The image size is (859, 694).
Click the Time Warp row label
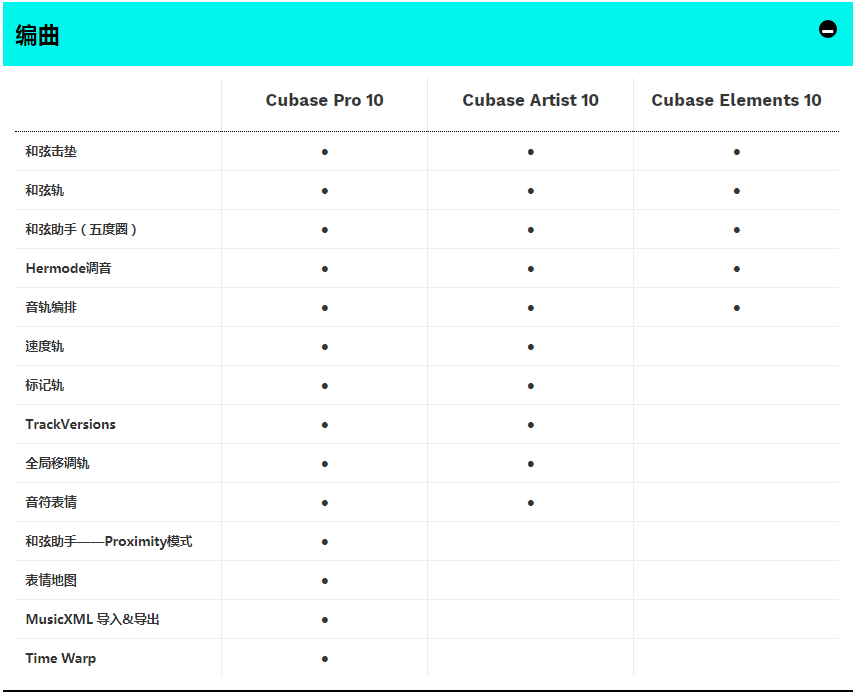coord(60,658)
